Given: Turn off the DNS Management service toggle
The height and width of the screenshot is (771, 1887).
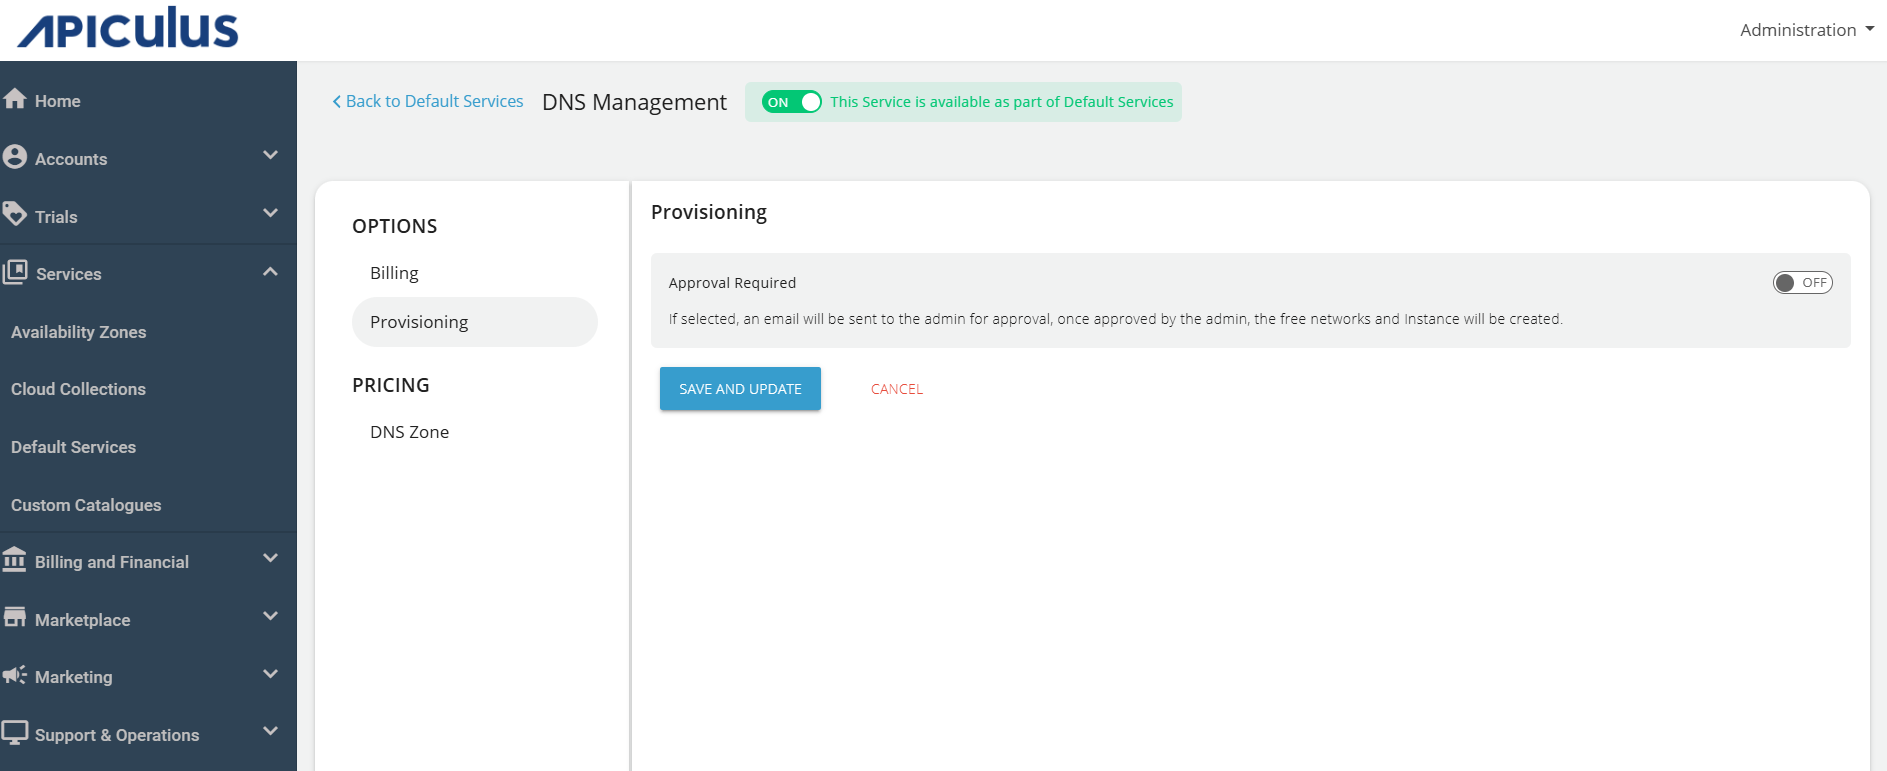Looking at the screenshot, I should pos(791,102).
